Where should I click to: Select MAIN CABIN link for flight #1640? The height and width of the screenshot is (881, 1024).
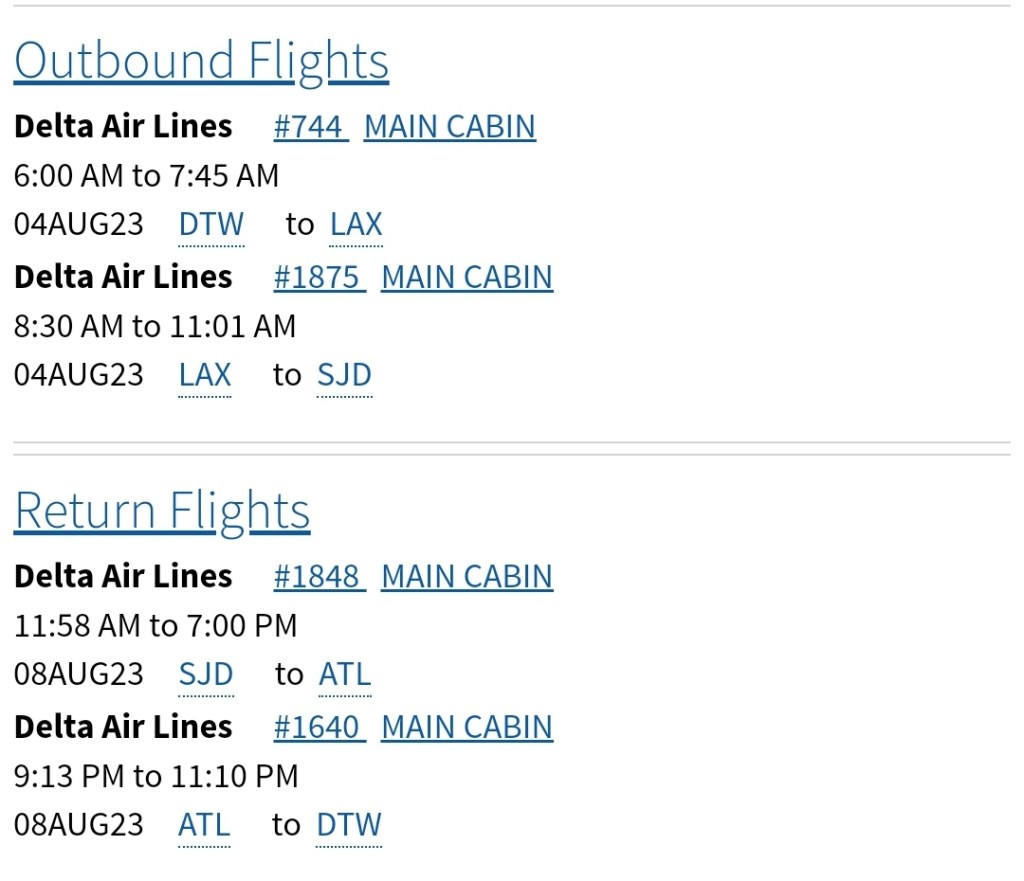[x=467, y=727]
